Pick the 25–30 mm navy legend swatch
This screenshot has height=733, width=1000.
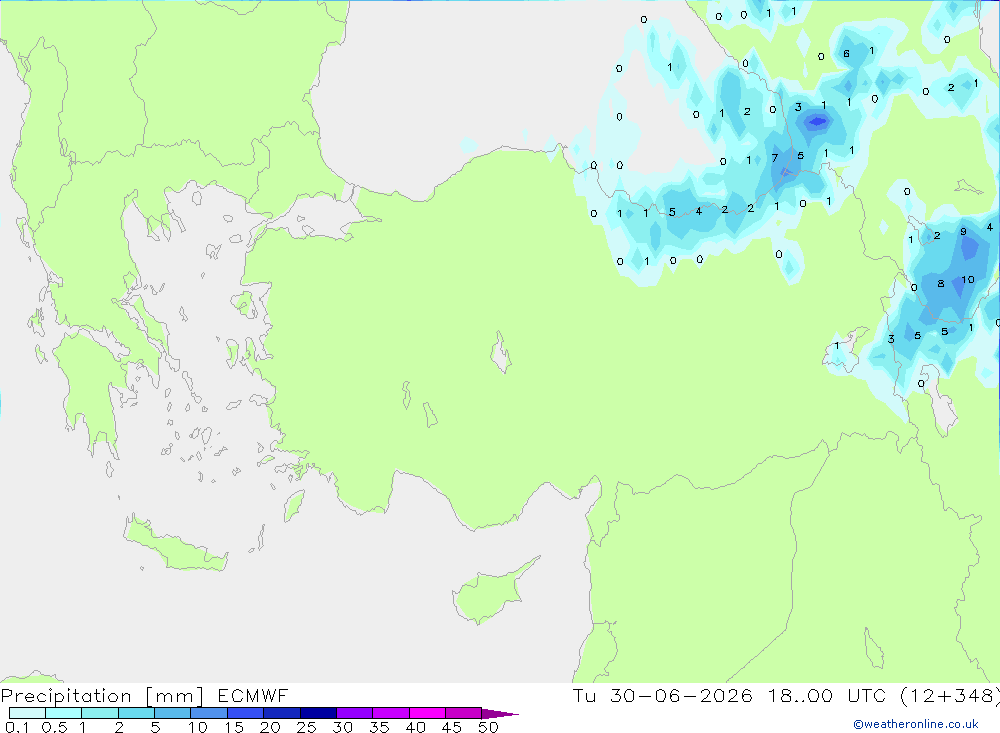(318, 713)
